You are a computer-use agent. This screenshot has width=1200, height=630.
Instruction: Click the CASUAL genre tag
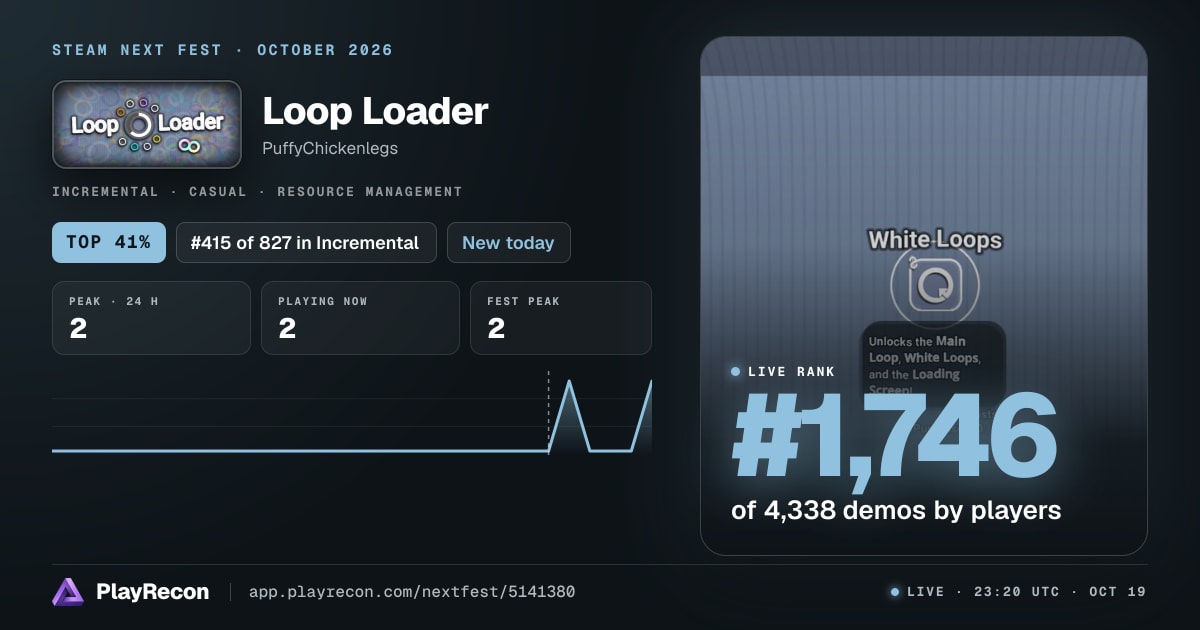coord(218,191)
